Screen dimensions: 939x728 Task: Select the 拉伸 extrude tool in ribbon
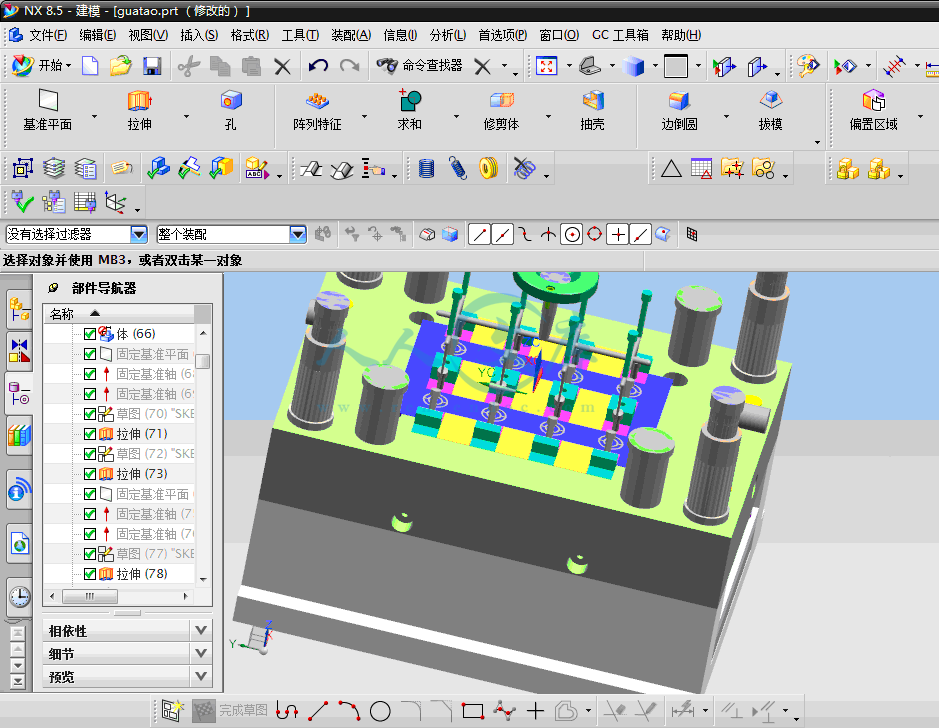(140, 110)
